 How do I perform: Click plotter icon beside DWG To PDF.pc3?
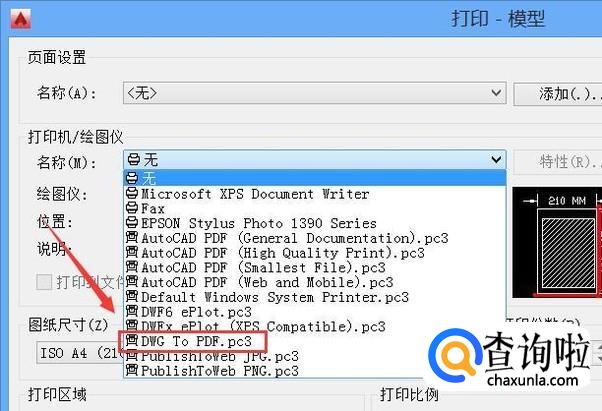click(132, 341)
